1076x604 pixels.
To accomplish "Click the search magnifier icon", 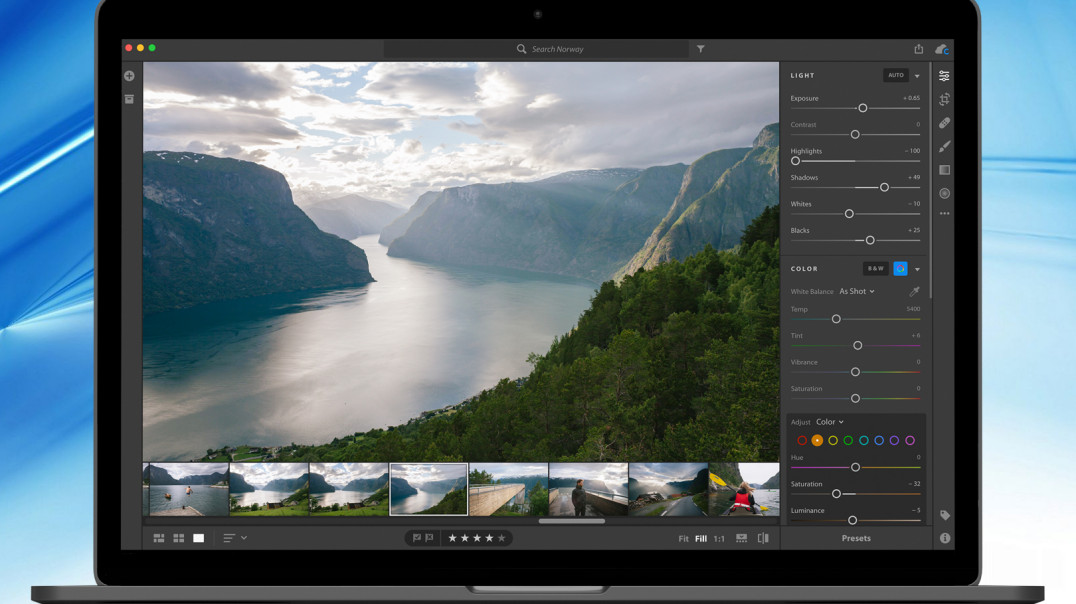I will (x=522, y=49).
